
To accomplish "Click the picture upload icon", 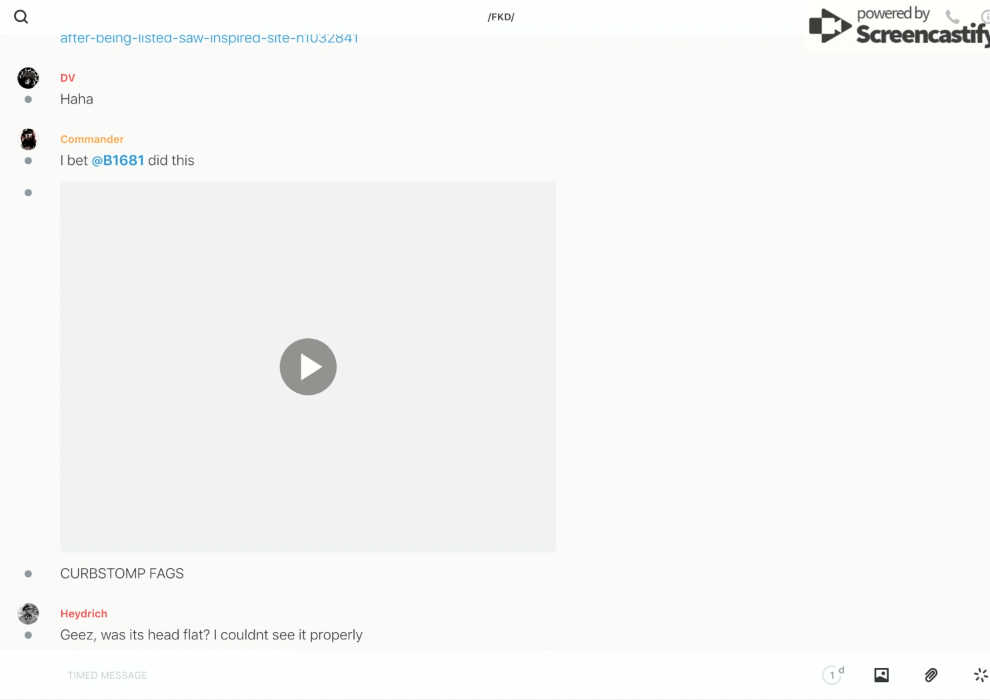I will (881, 675).
